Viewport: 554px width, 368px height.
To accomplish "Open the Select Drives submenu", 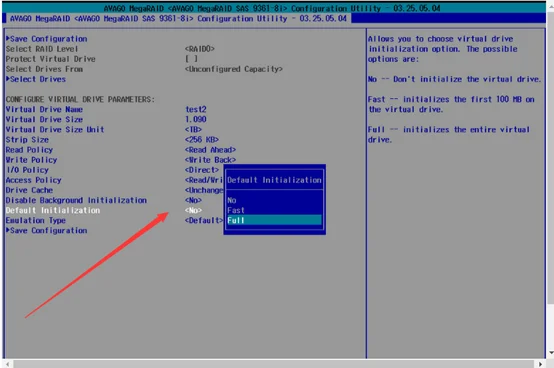I will 36,79.
